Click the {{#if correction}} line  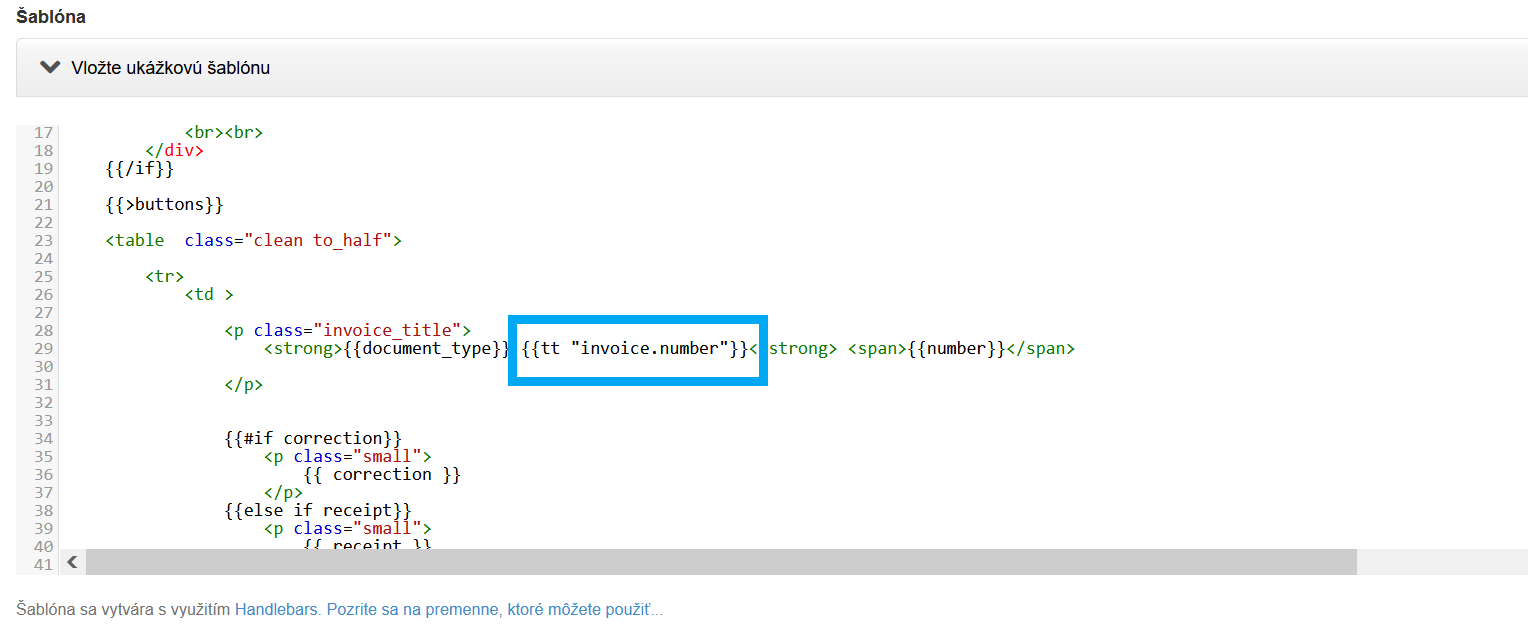313,439
